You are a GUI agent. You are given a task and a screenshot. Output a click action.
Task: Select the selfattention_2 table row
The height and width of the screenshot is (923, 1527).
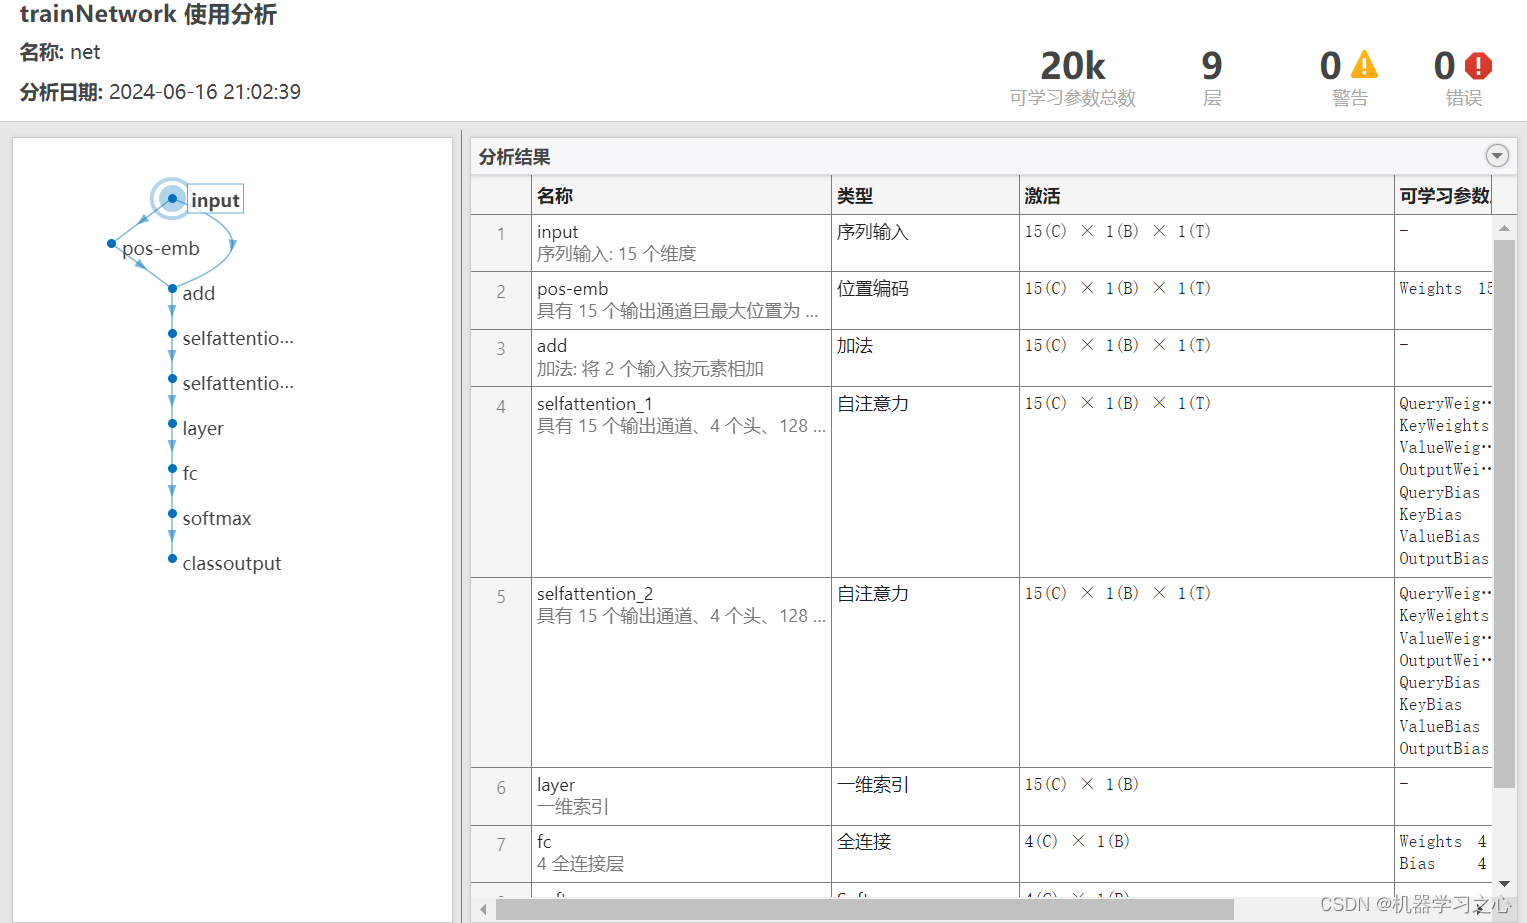click(982, 672)
